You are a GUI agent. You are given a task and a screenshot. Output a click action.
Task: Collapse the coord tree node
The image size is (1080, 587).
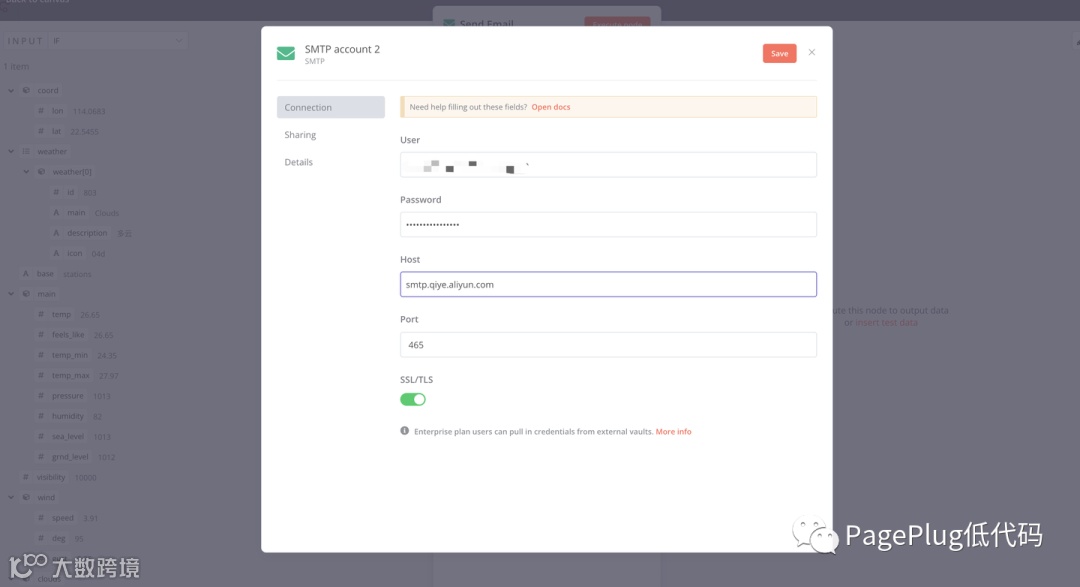coord(11,90)
